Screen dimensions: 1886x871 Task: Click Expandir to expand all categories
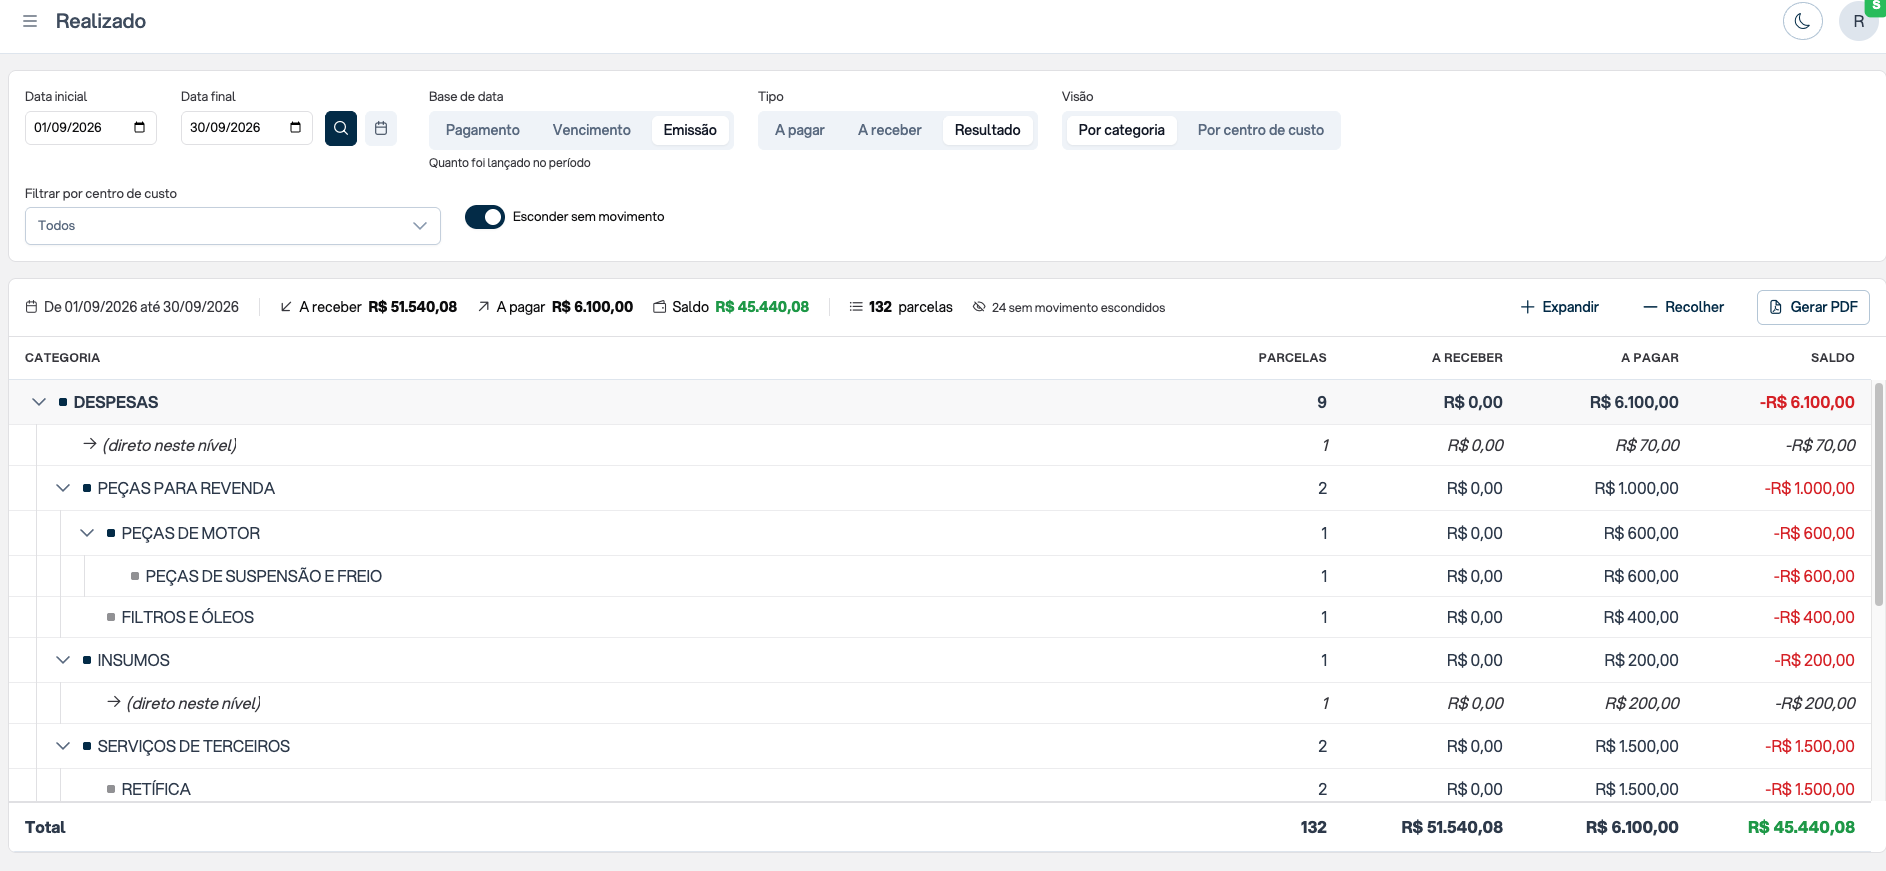[1560, 307]
